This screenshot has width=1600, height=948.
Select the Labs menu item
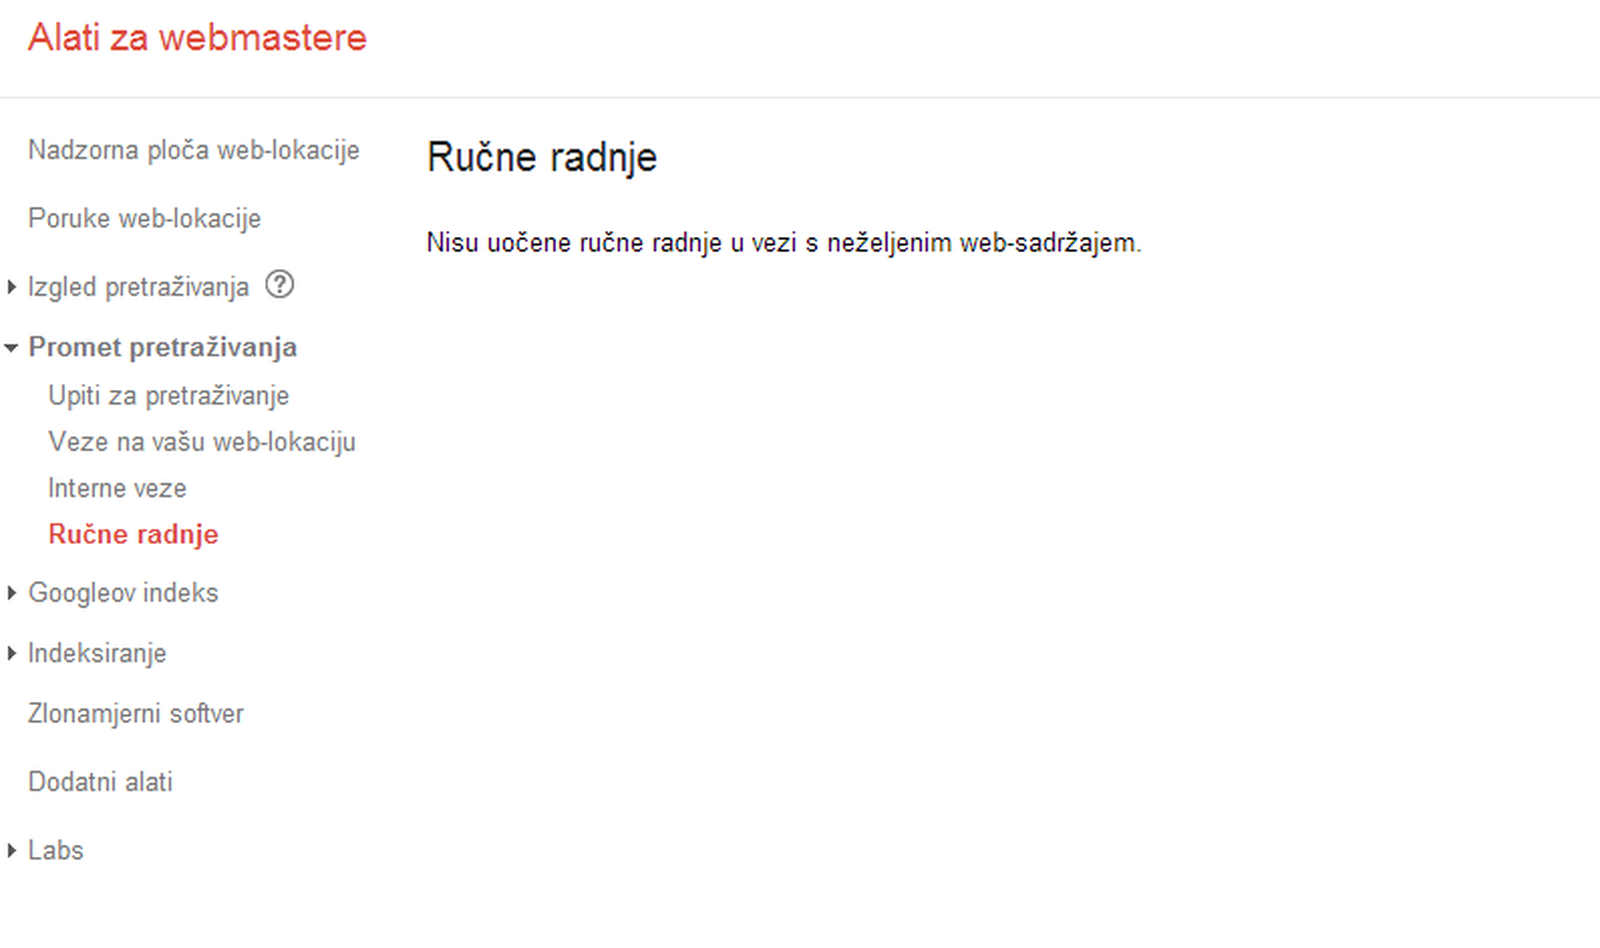click(x=56, y=850)
